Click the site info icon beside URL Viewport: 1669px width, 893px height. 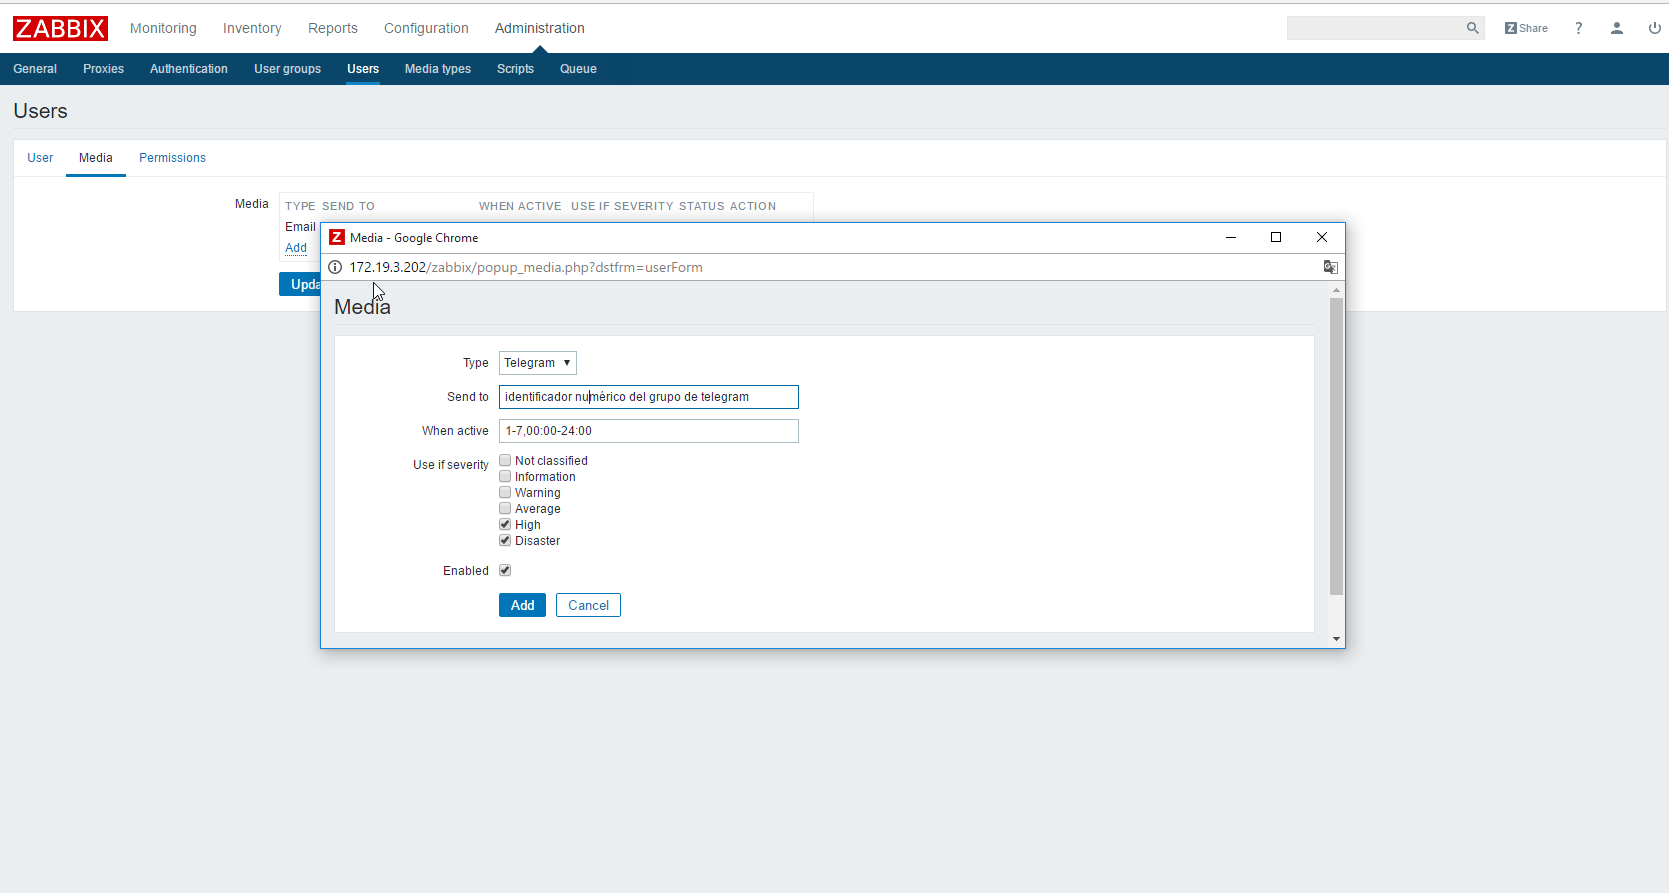pos(336,267)
